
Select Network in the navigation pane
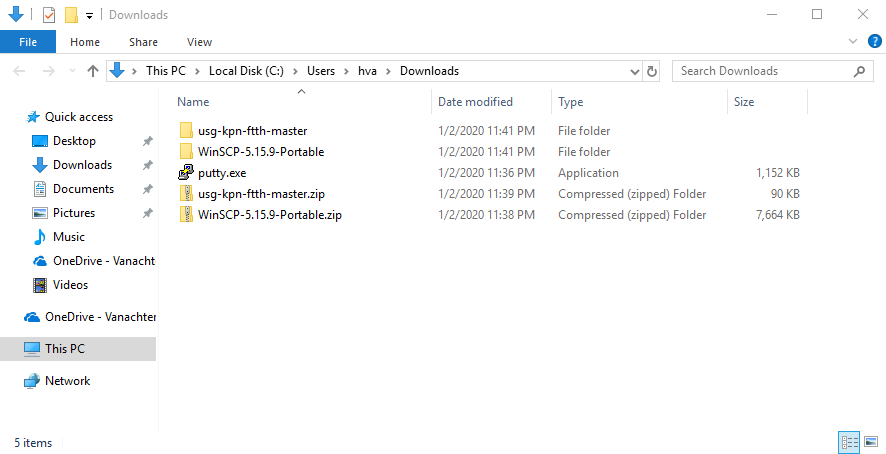67,381
